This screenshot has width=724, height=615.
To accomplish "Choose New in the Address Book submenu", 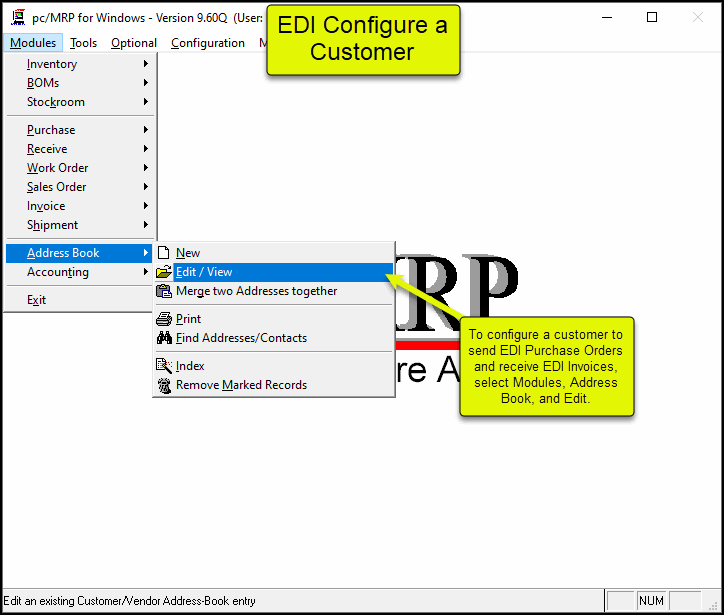I will tap(274, 253).
